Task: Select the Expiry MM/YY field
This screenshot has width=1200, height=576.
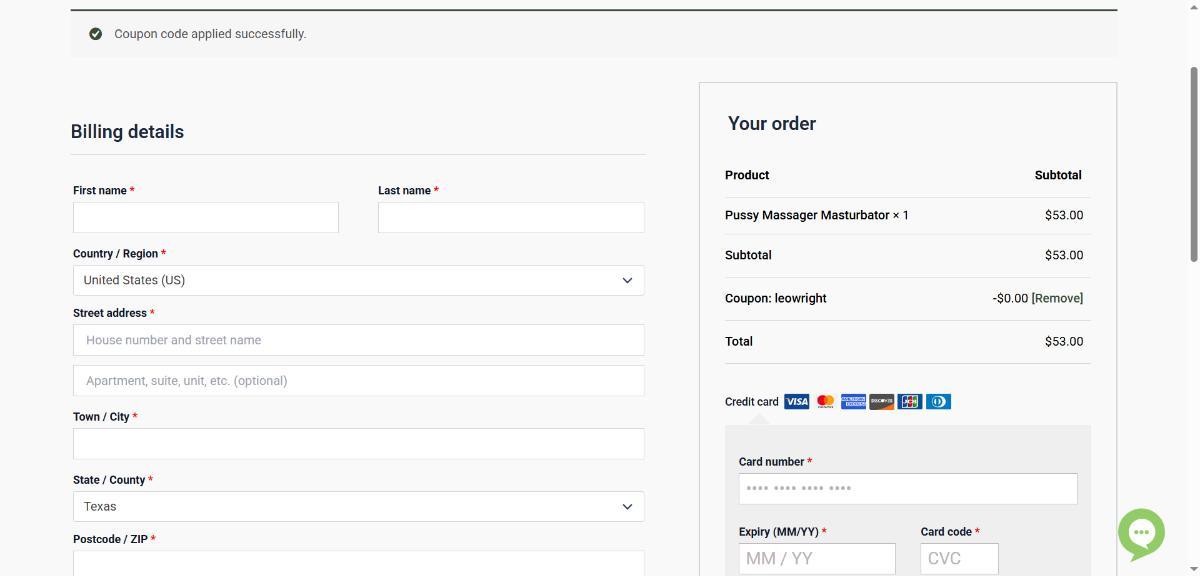Action: tap(816, 558)
